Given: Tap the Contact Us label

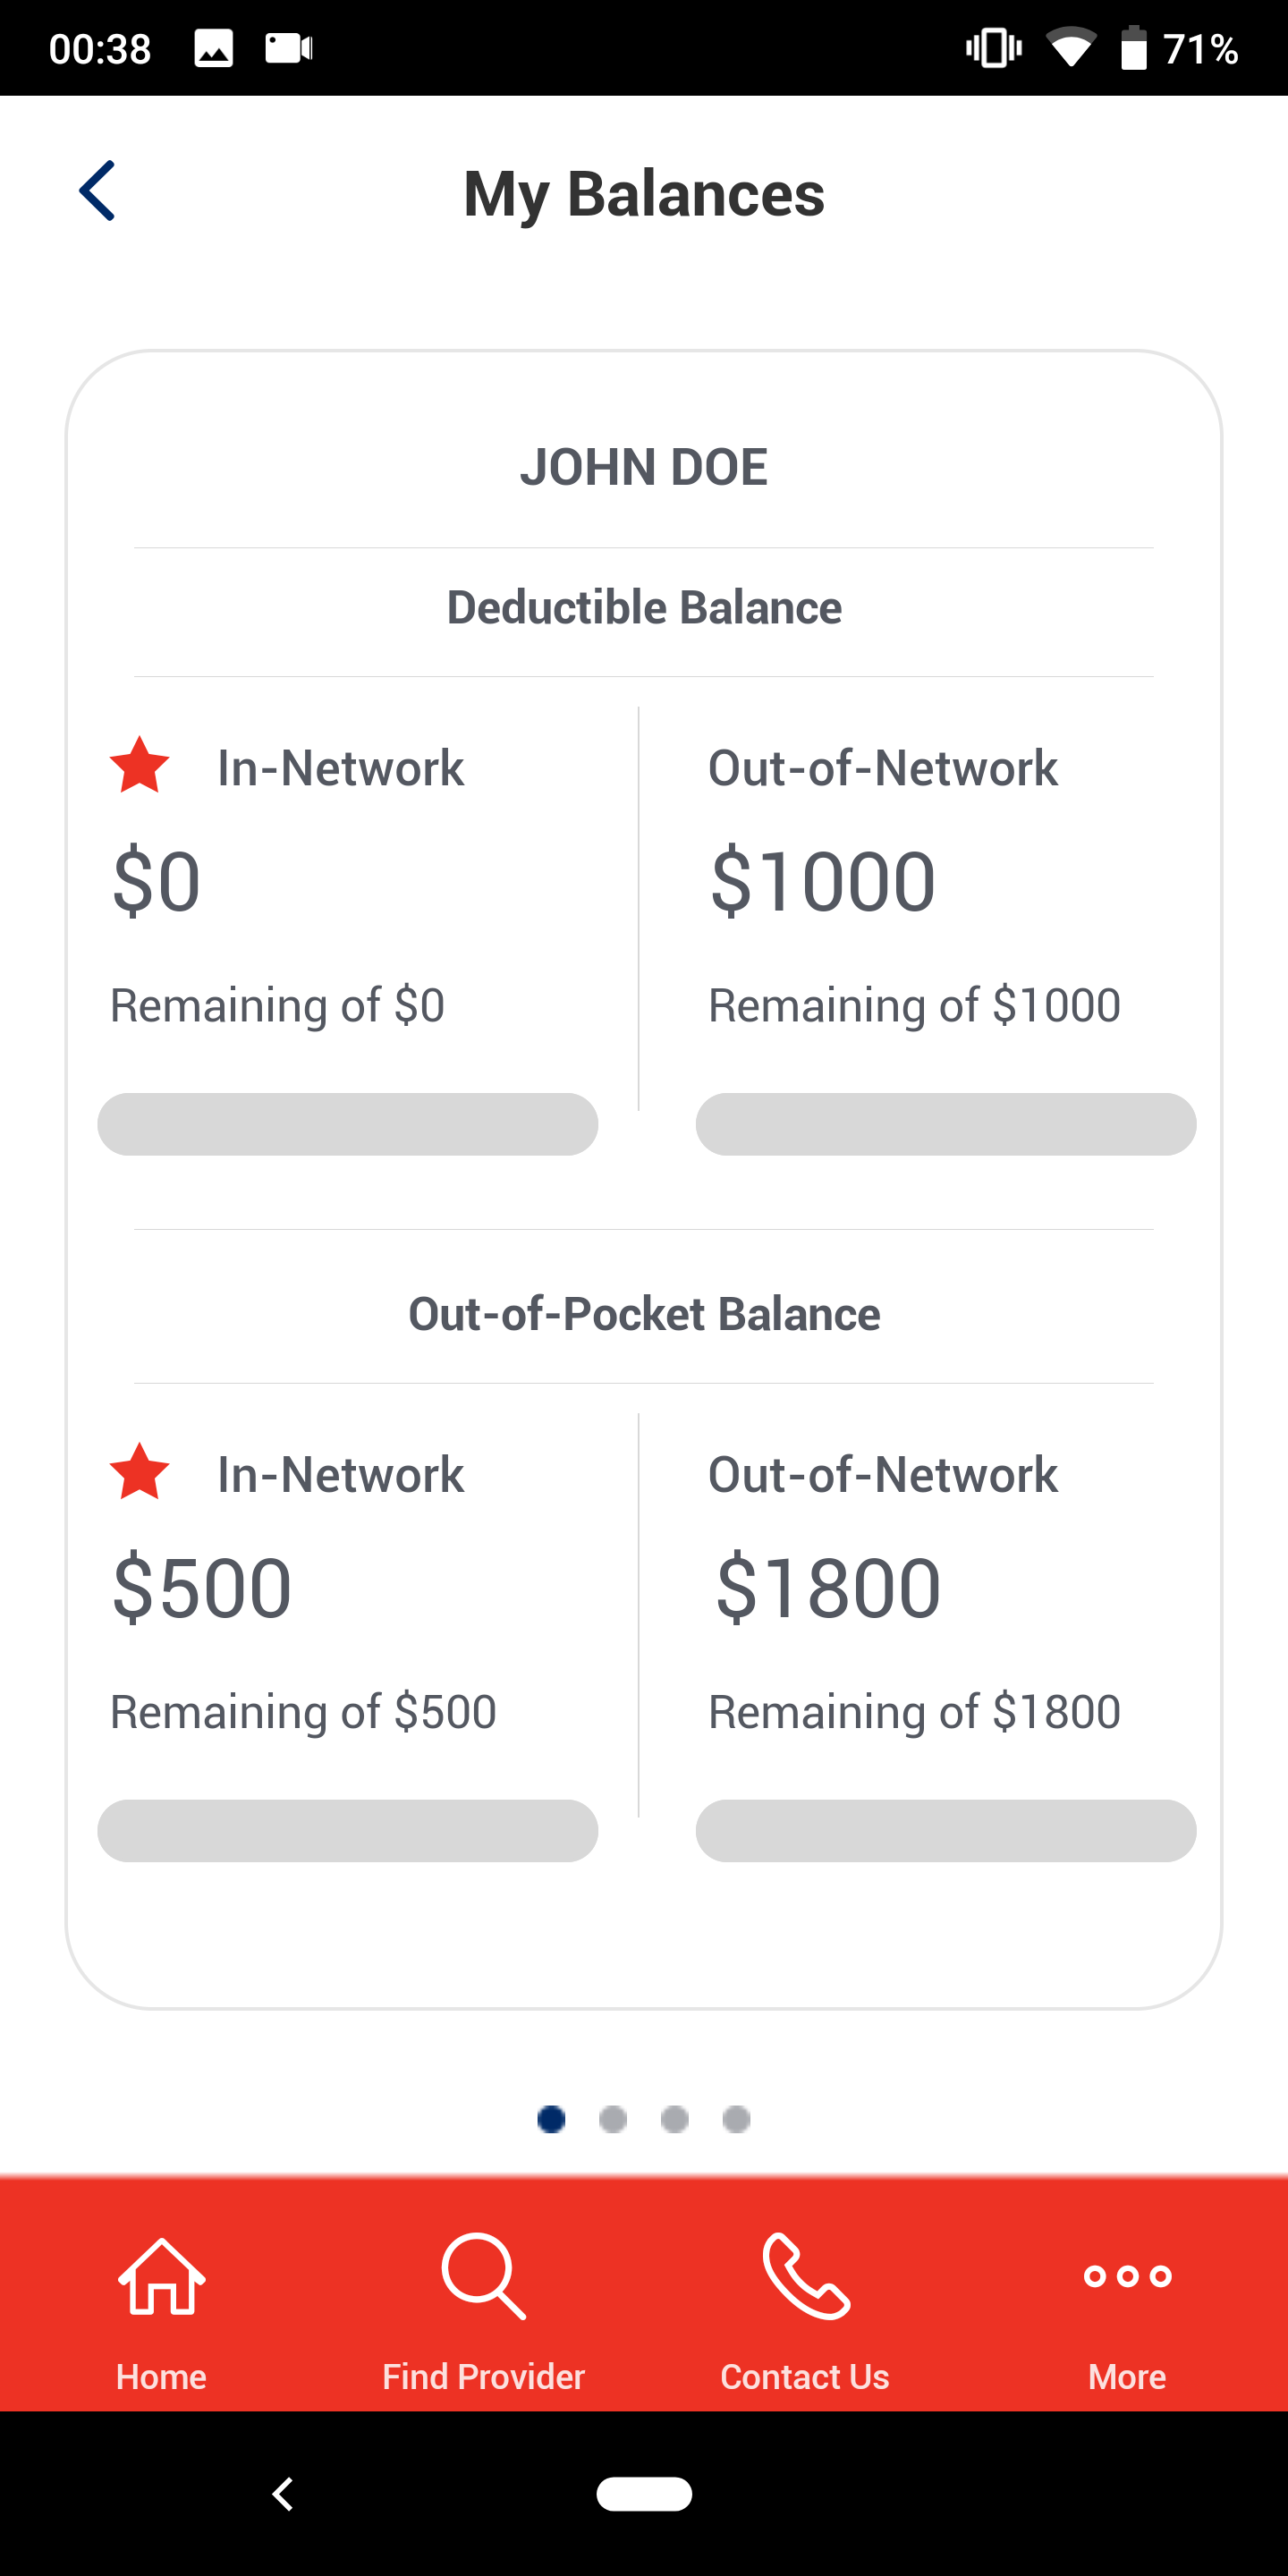Looking at the screenshot, I should [x=805, y=2377].
